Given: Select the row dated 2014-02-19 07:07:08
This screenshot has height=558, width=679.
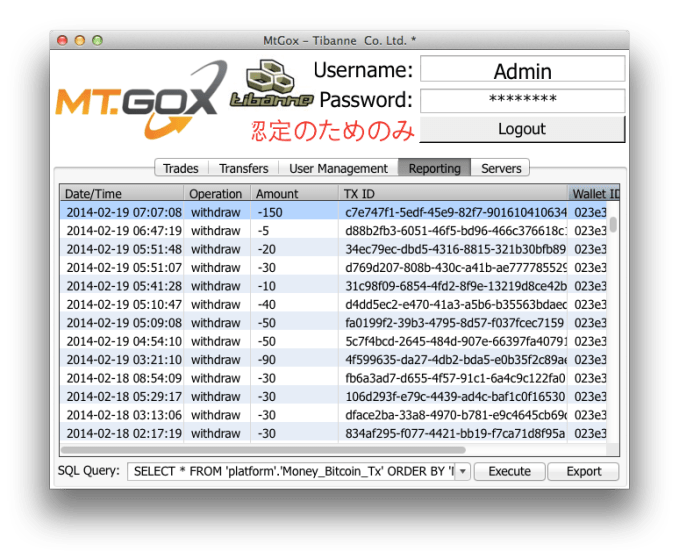Looking at the screenshot, I should [333, 212].
